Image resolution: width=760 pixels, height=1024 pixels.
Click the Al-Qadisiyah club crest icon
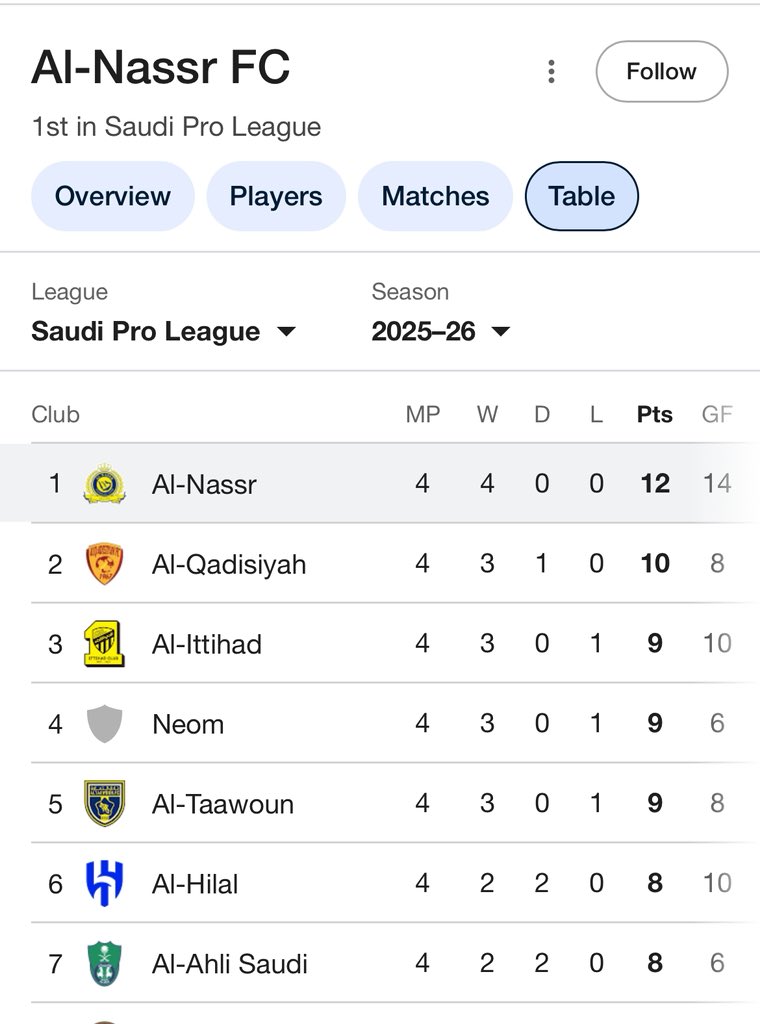104,564
